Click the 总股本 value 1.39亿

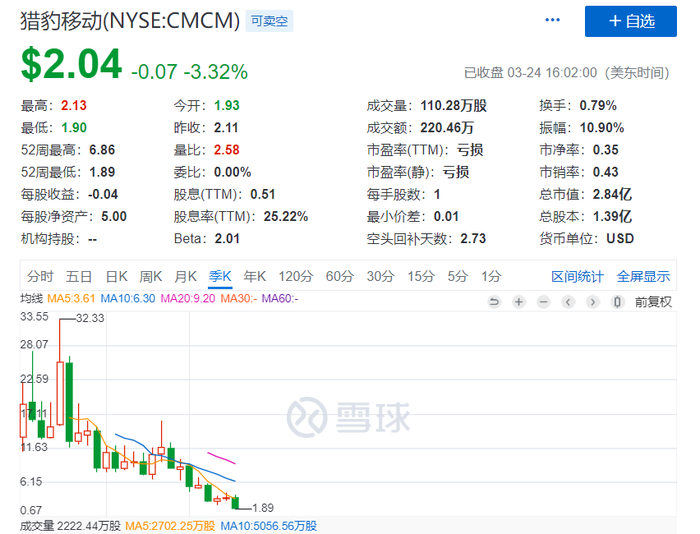pyautogui.click(x=612, y=217)
